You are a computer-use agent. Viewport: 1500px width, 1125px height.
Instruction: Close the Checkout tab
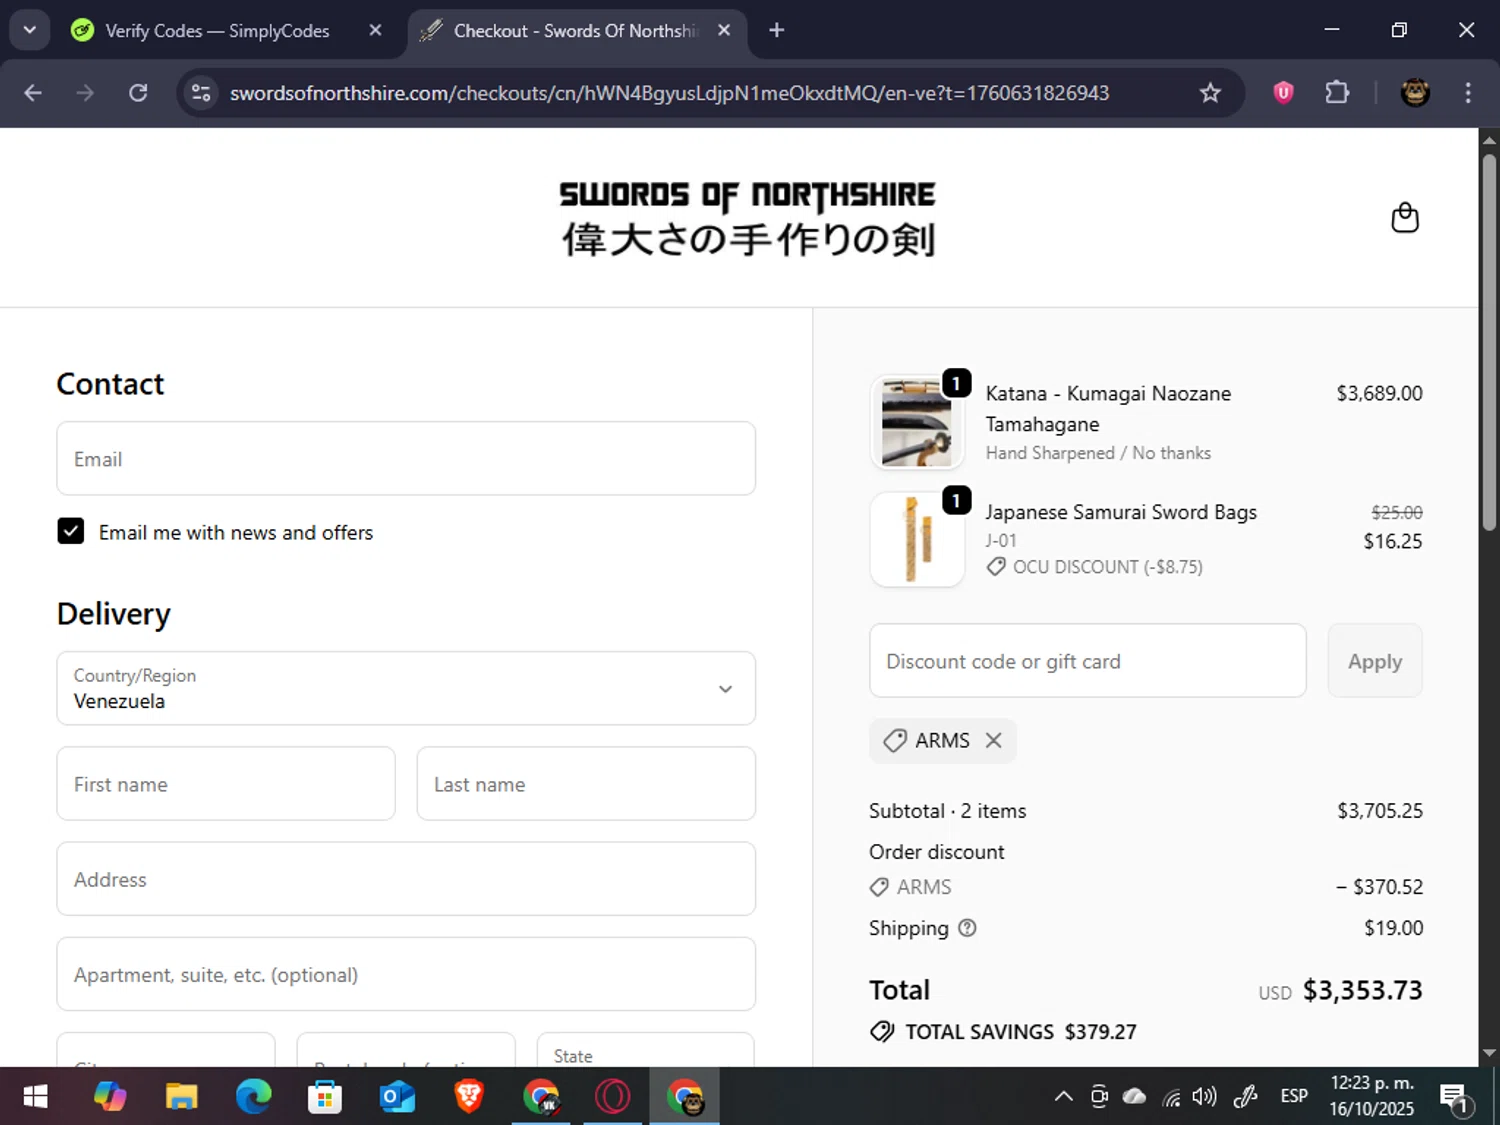coord(724,30)
